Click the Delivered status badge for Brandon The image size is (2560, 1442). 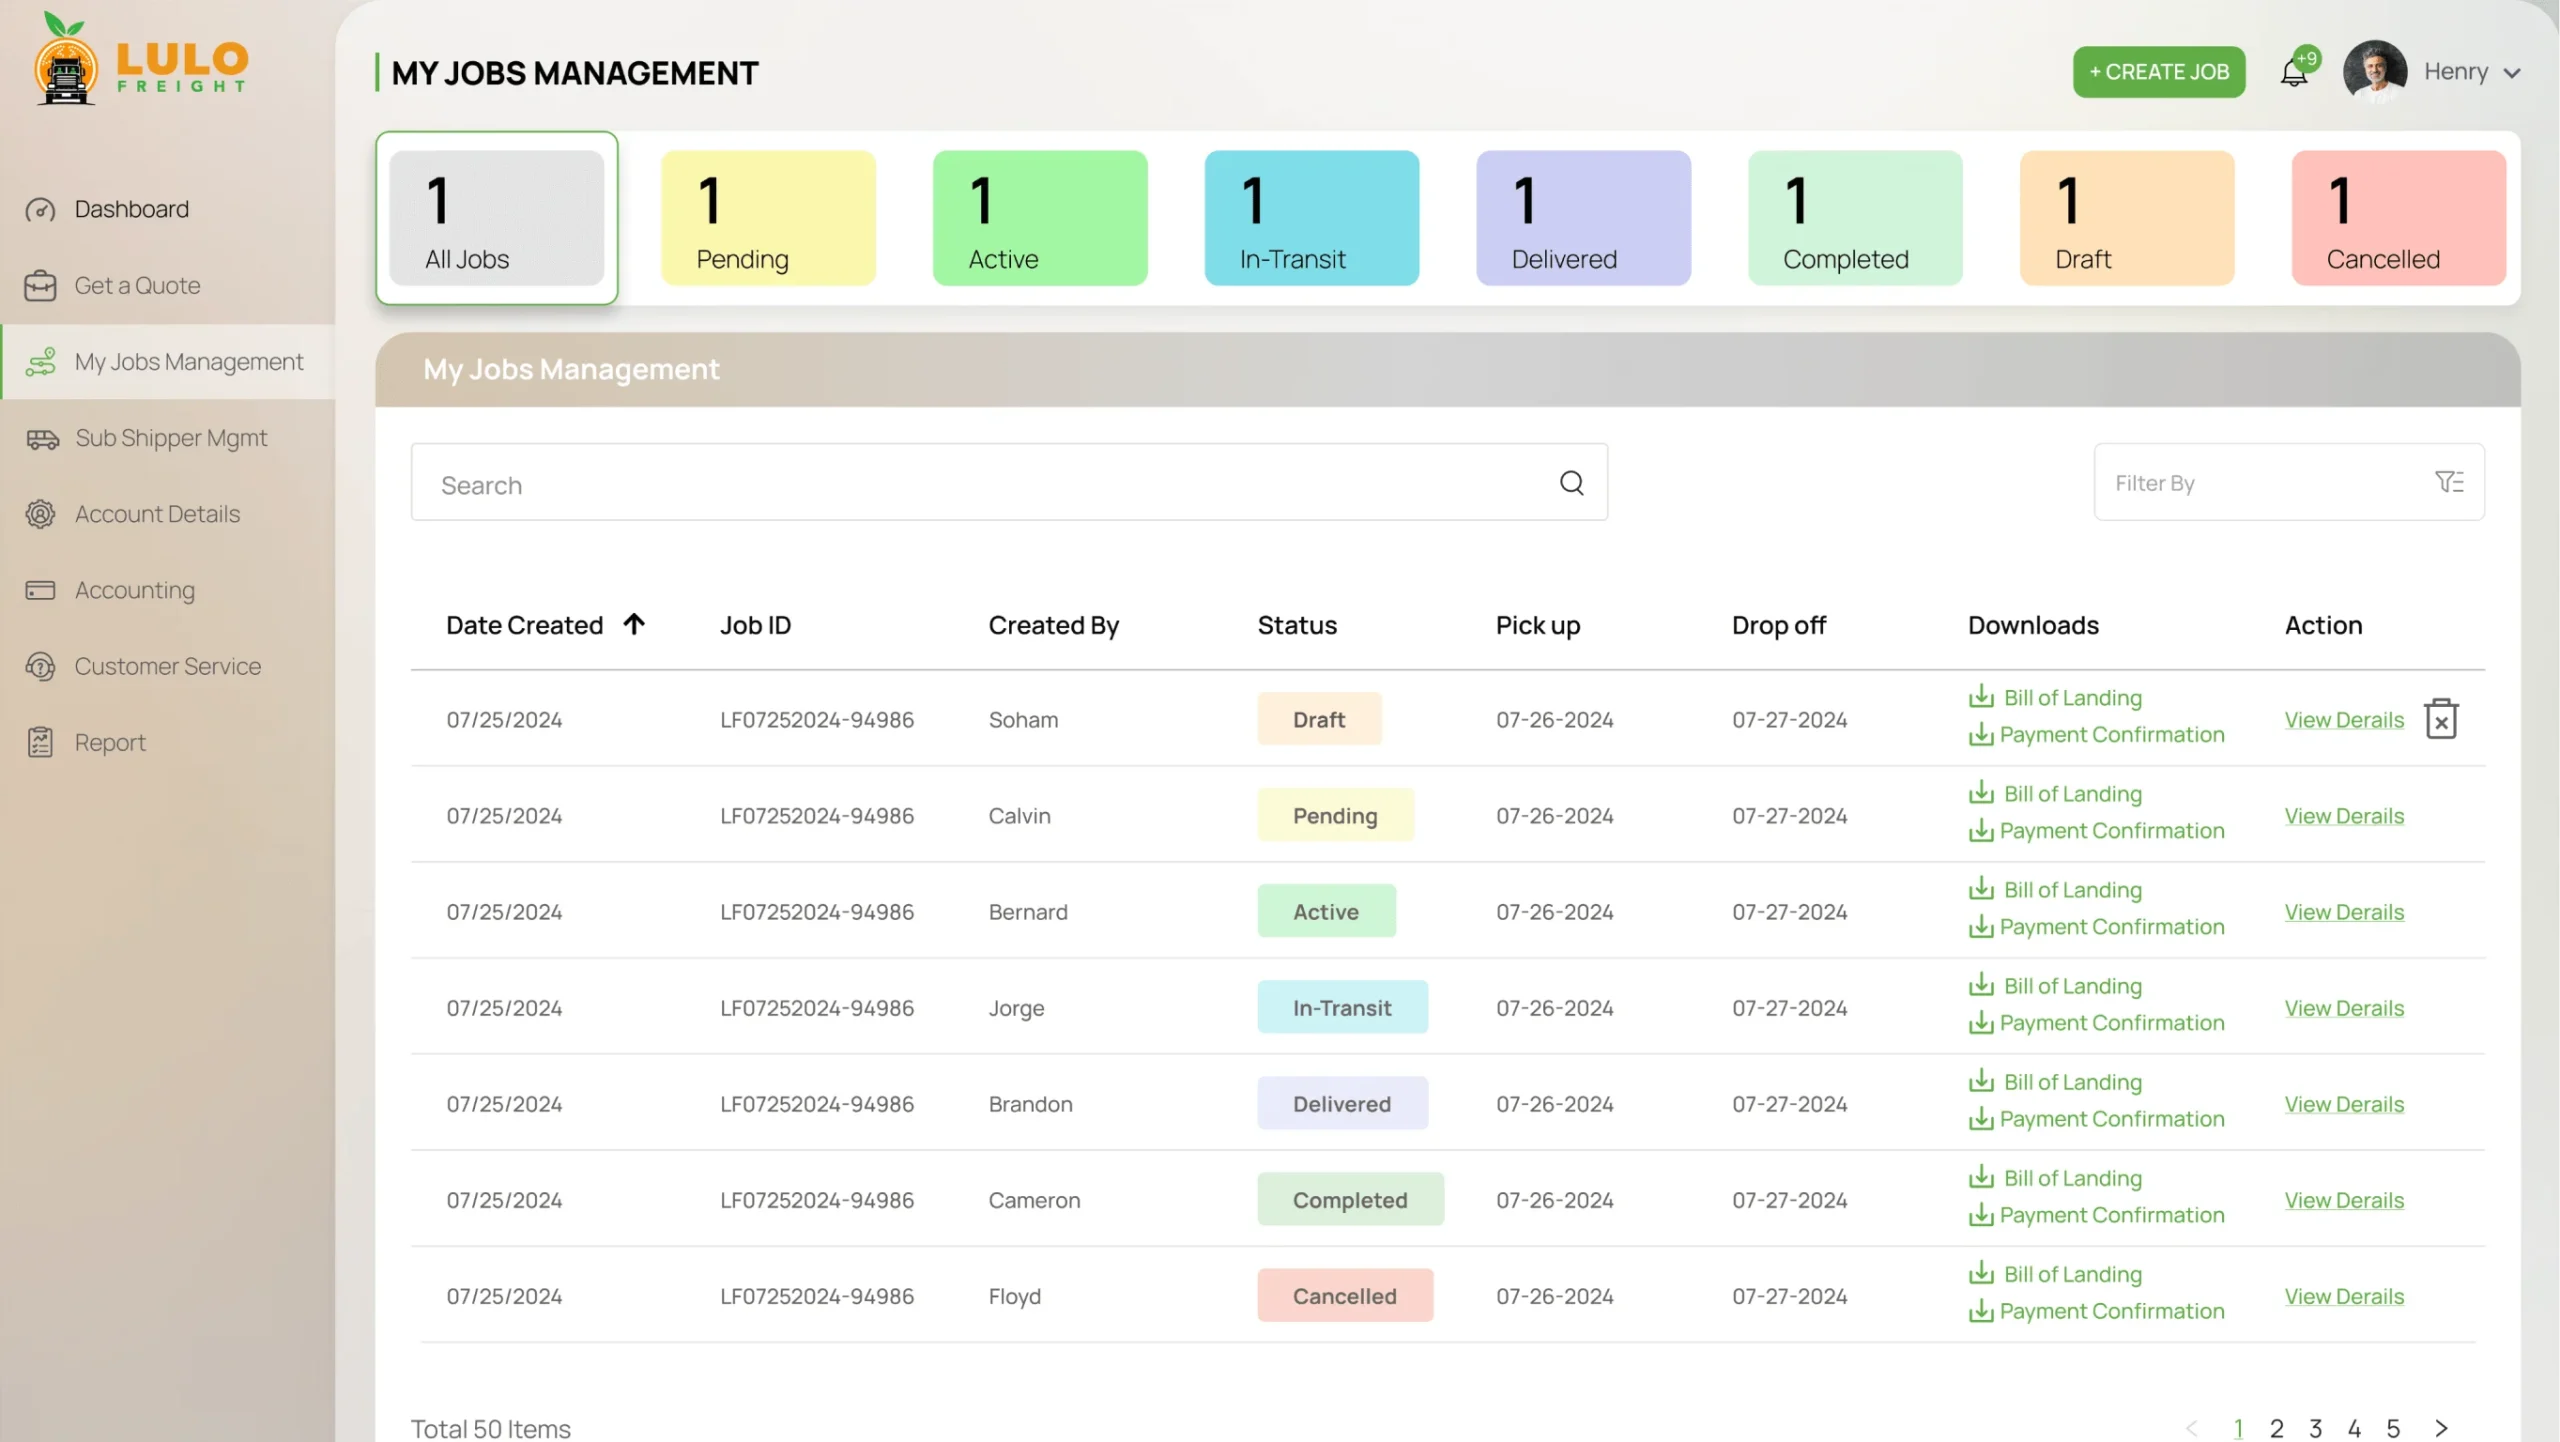click(1342, 1103)
